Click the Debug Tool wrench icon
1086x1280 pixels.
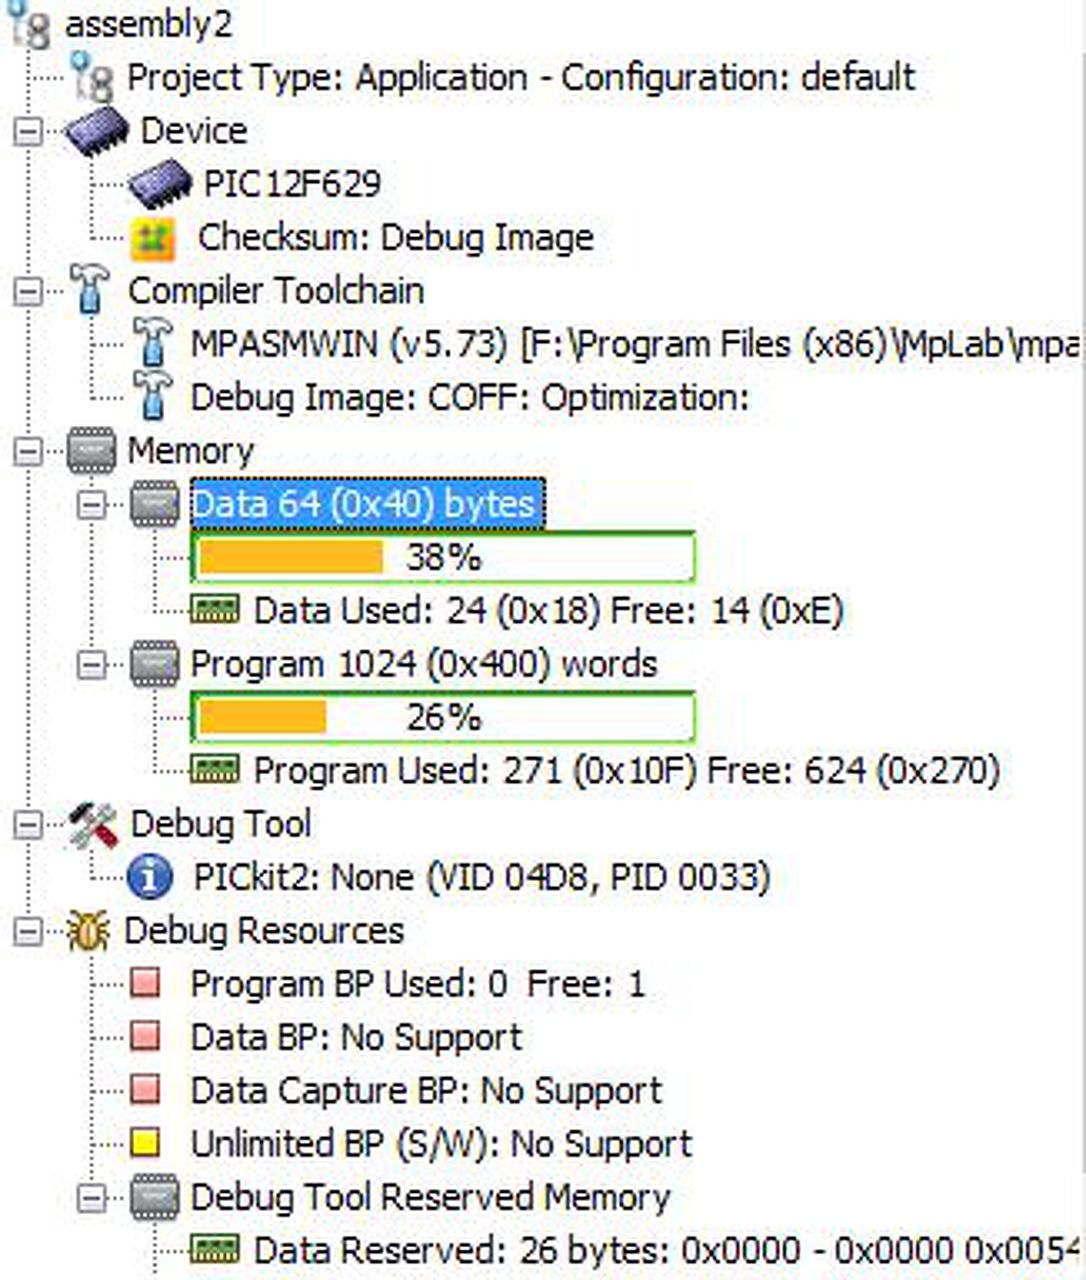(93, 825)
